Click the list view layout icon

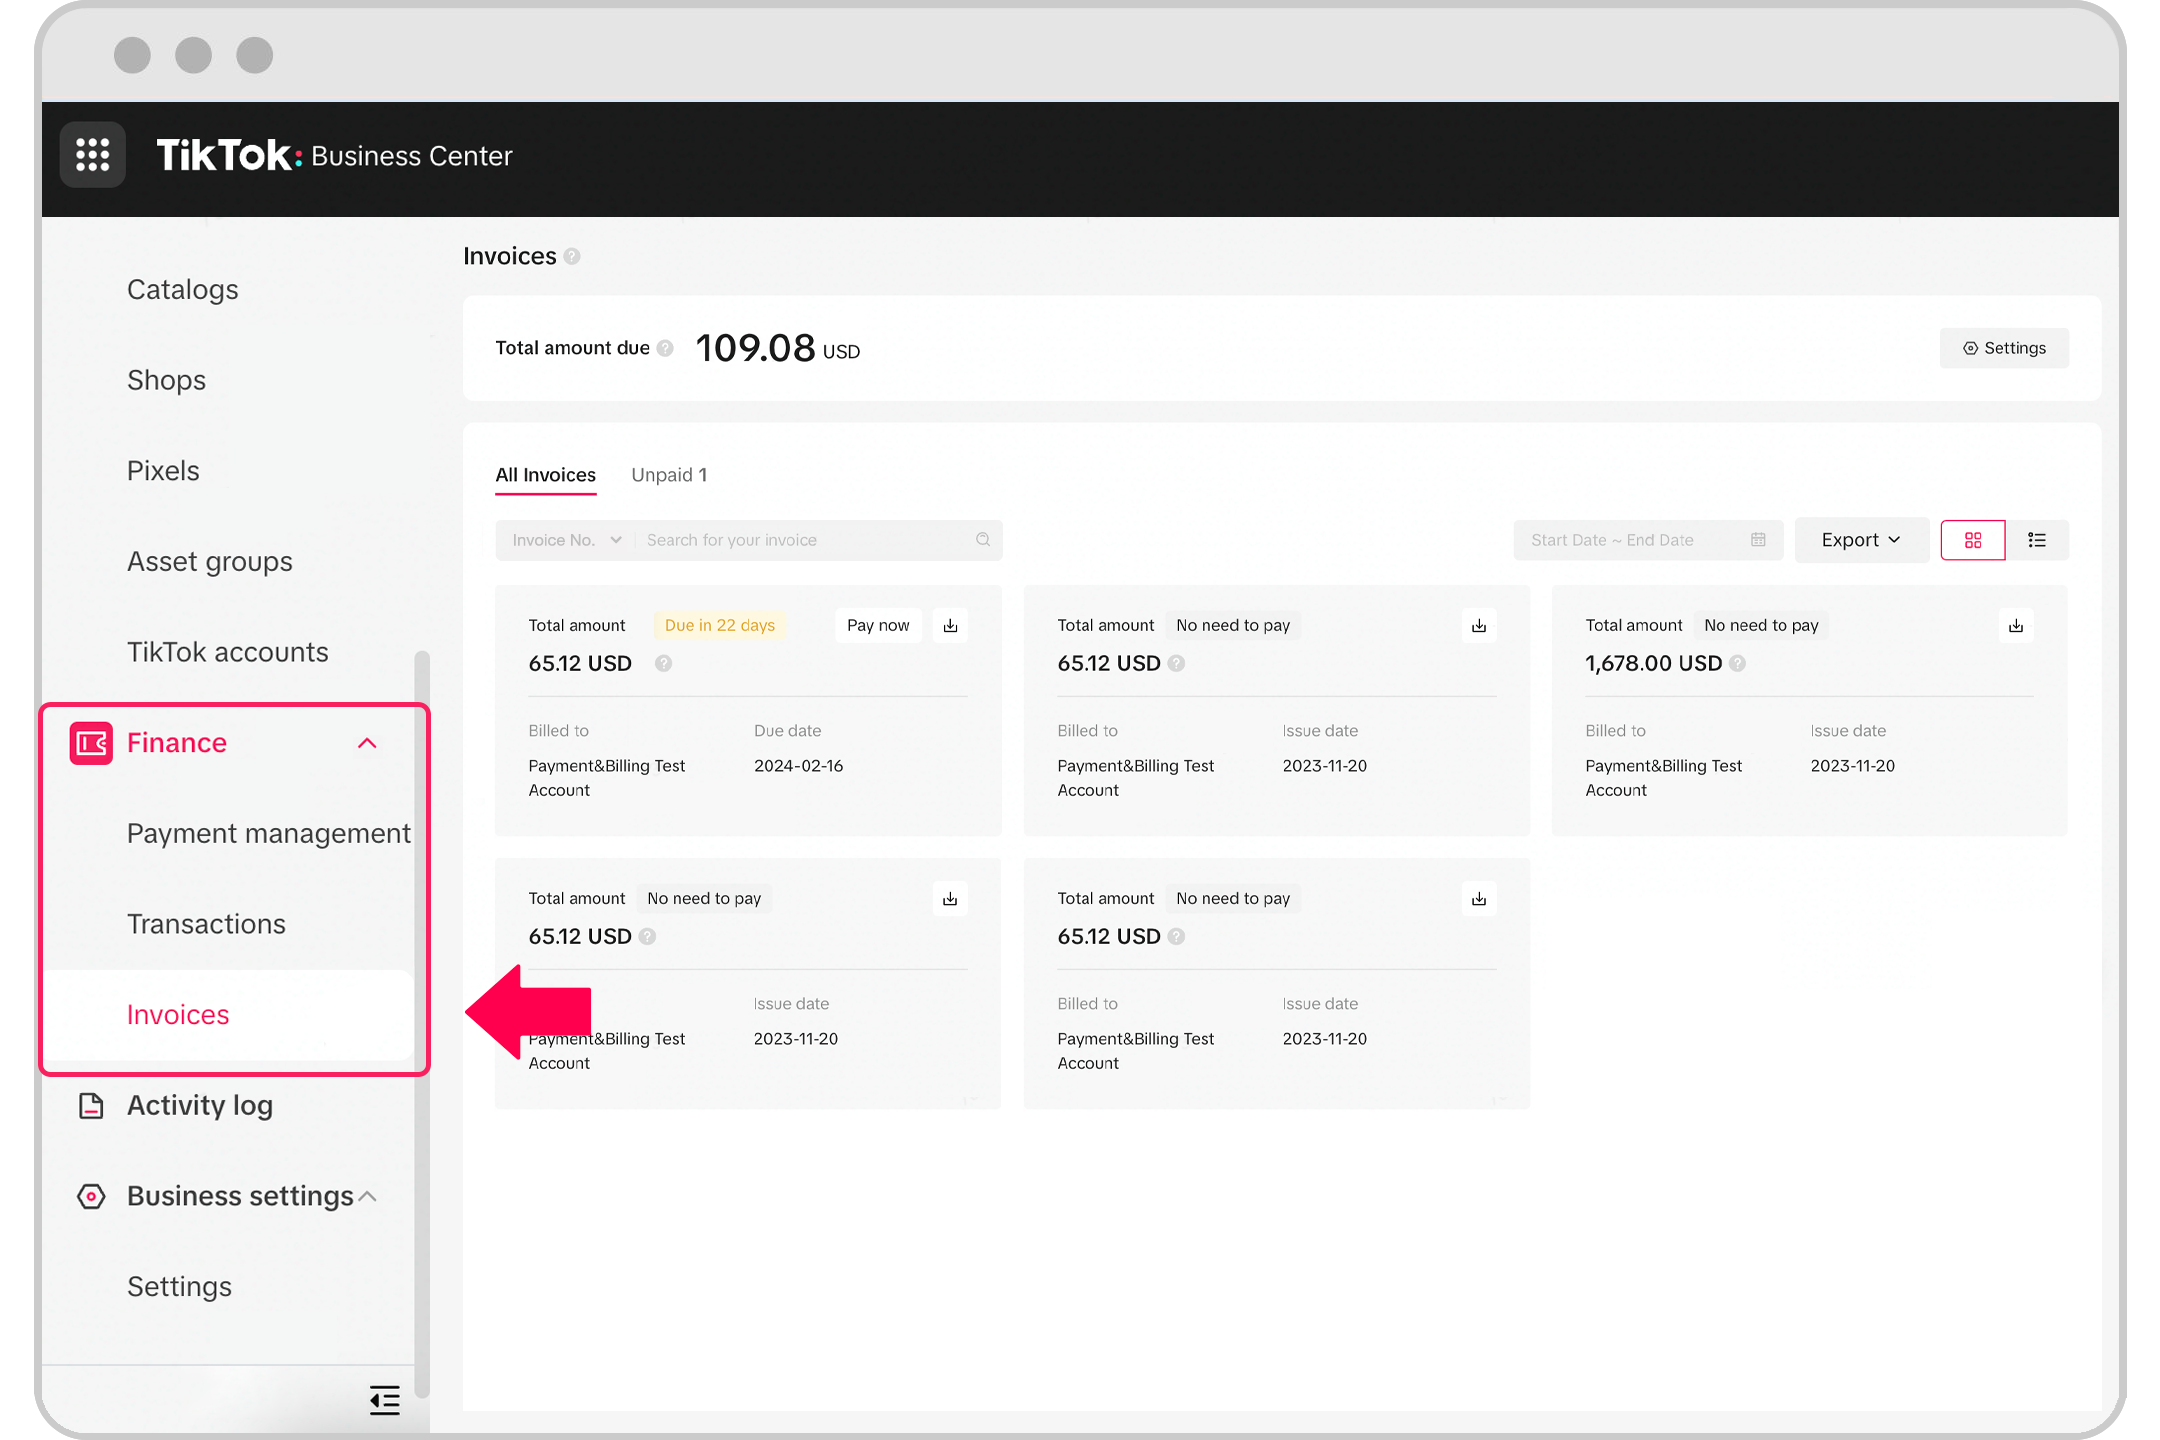tap(2036, 538)
